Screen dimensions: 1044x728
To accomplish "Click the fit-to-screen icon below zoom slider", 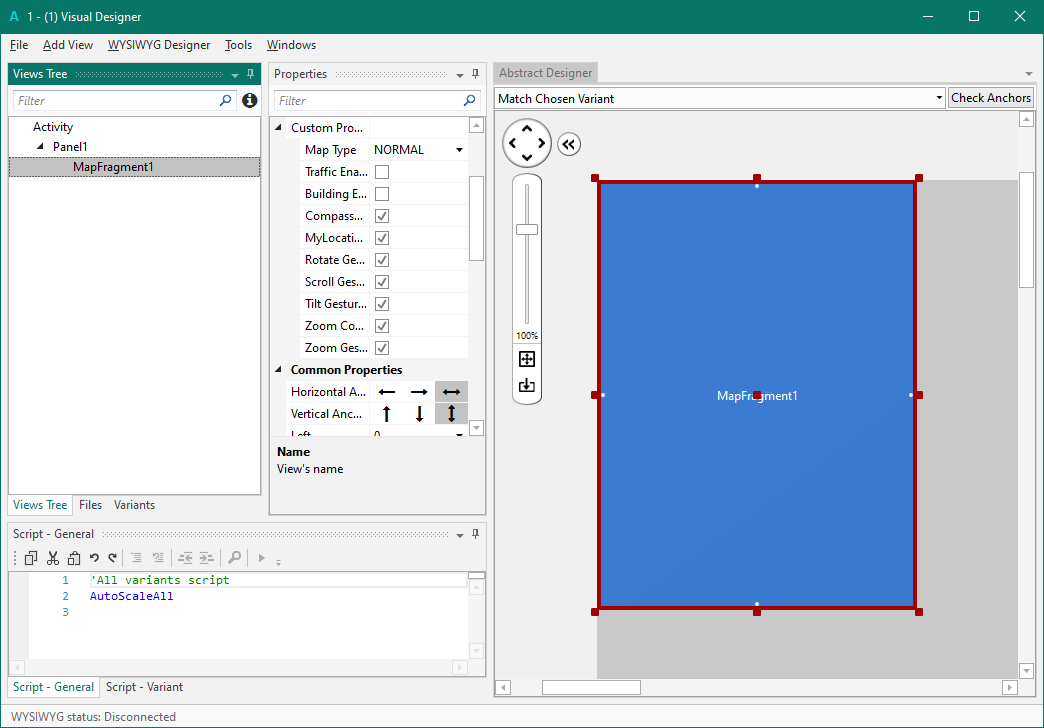I will point(527,360).
